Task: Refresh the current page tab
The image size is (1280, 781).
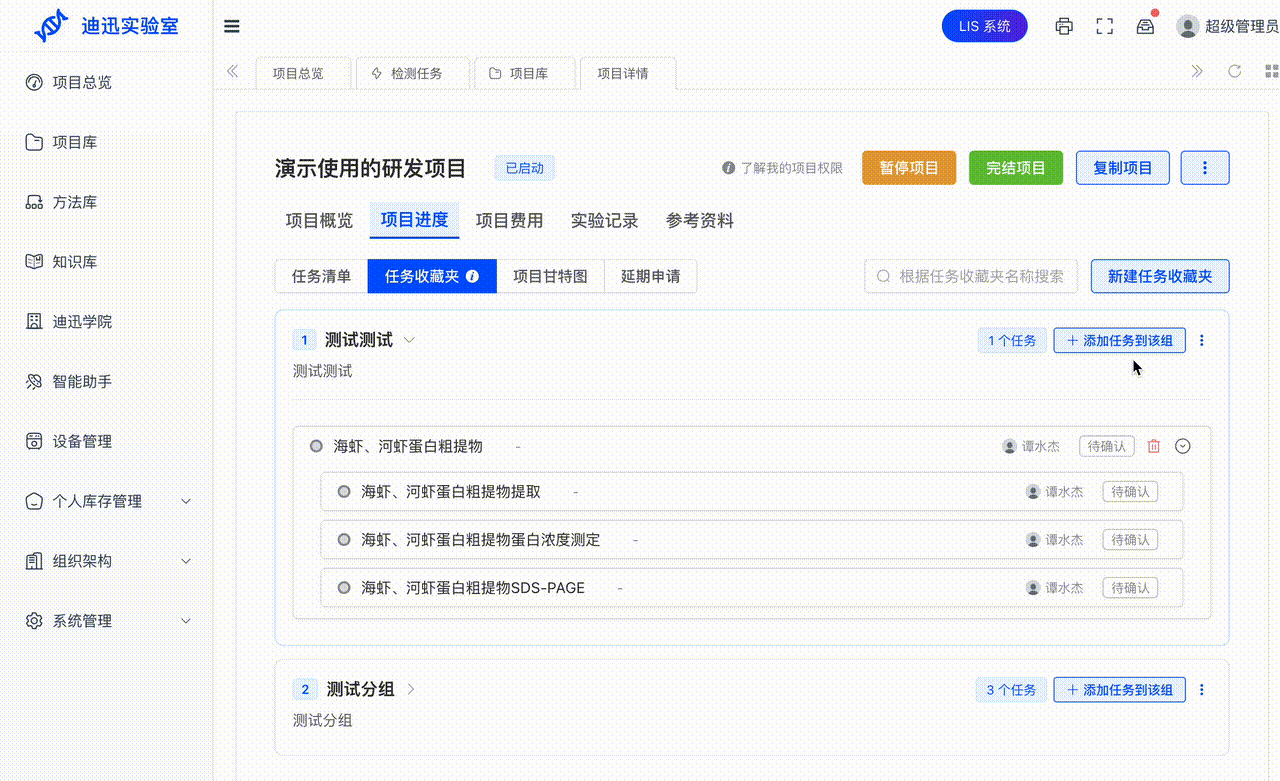Action: click(1235, 71)
